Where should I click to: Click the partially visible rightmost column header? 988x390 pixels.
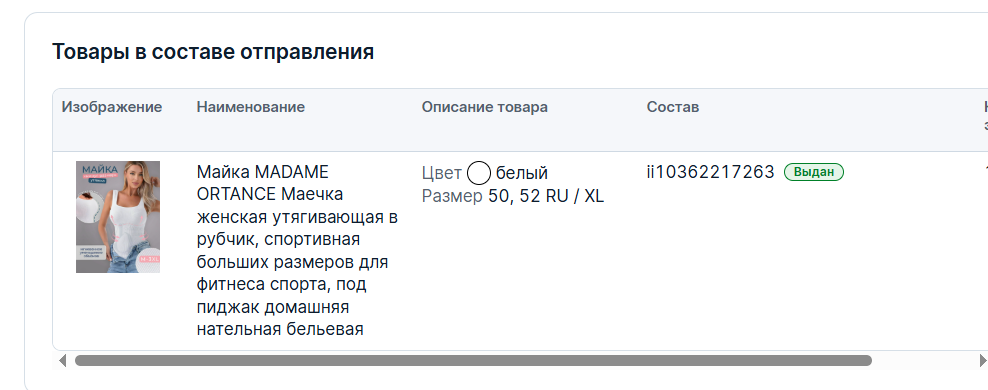point(985,115)
